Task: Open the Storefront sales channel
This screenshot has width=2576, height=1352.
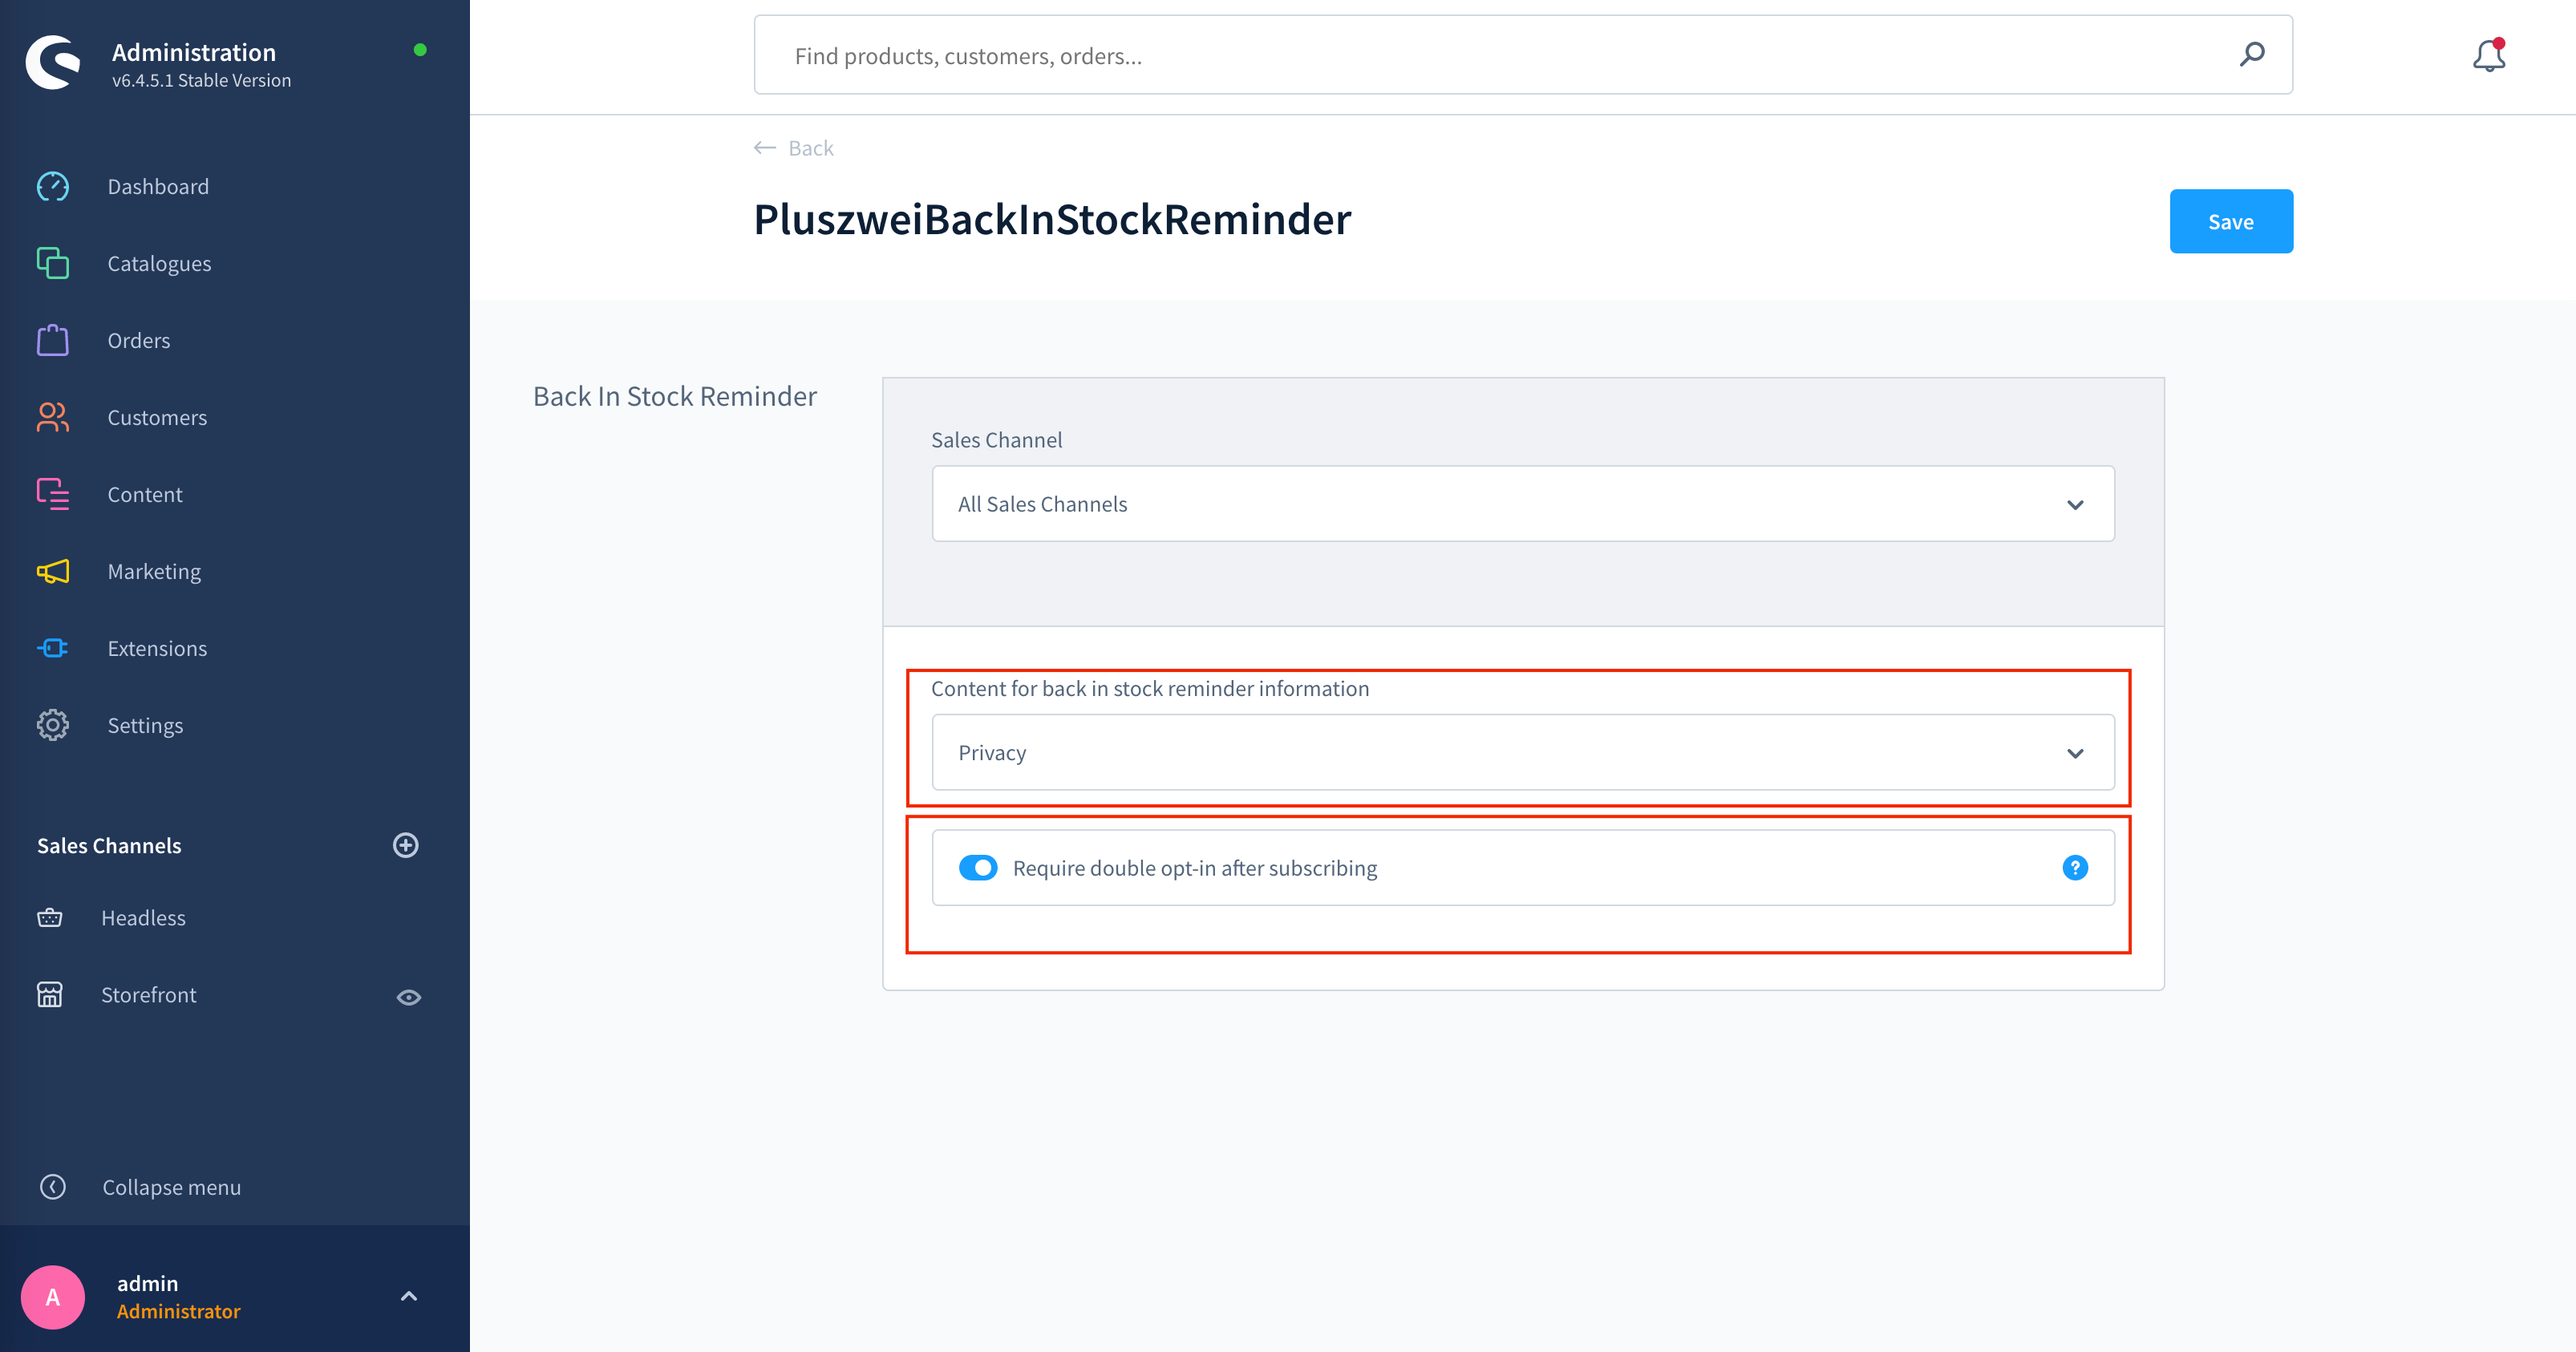Action: [x=150, y=994]
